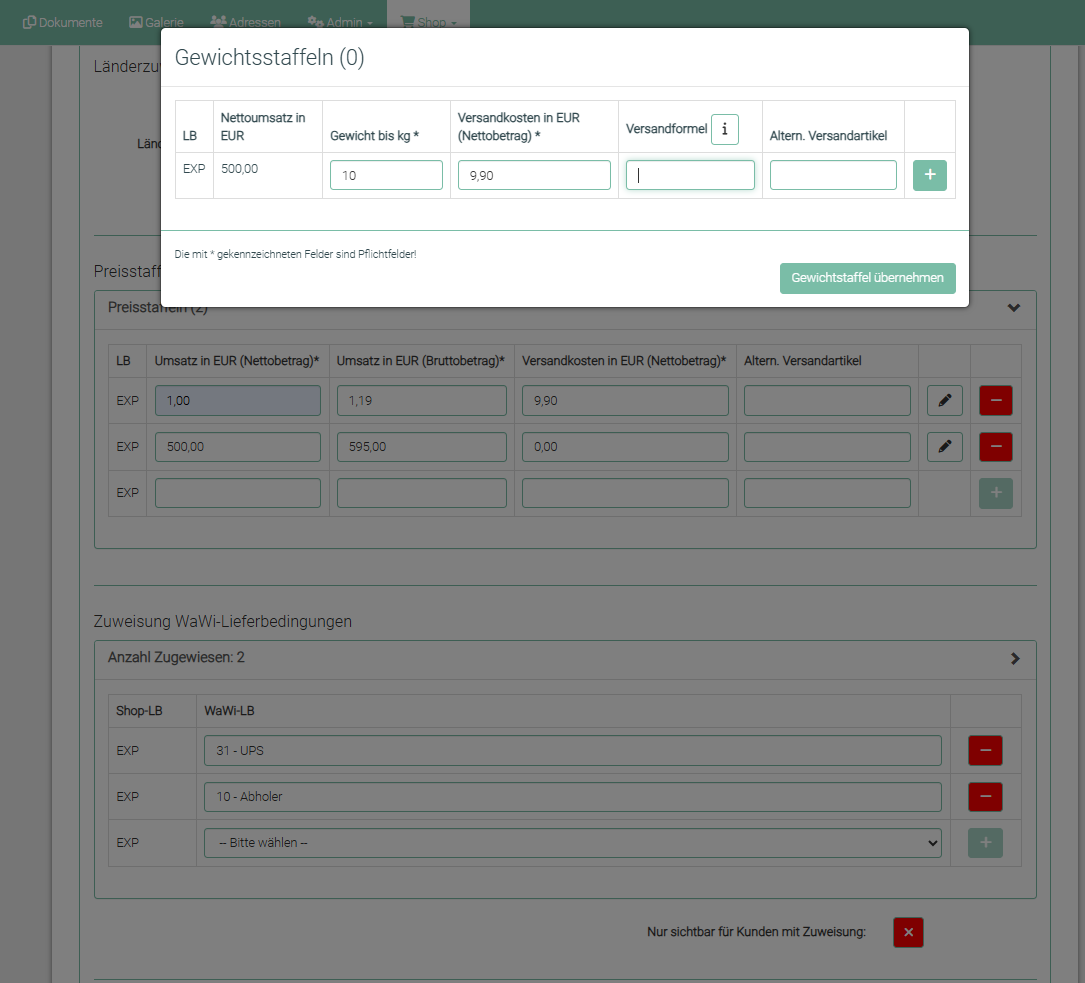The width and height of the screenshot is (1085, 983).
Task: Expand the 'Anzahl Zugewiesen: 2' panel chevron
Action: (1015, 658)
